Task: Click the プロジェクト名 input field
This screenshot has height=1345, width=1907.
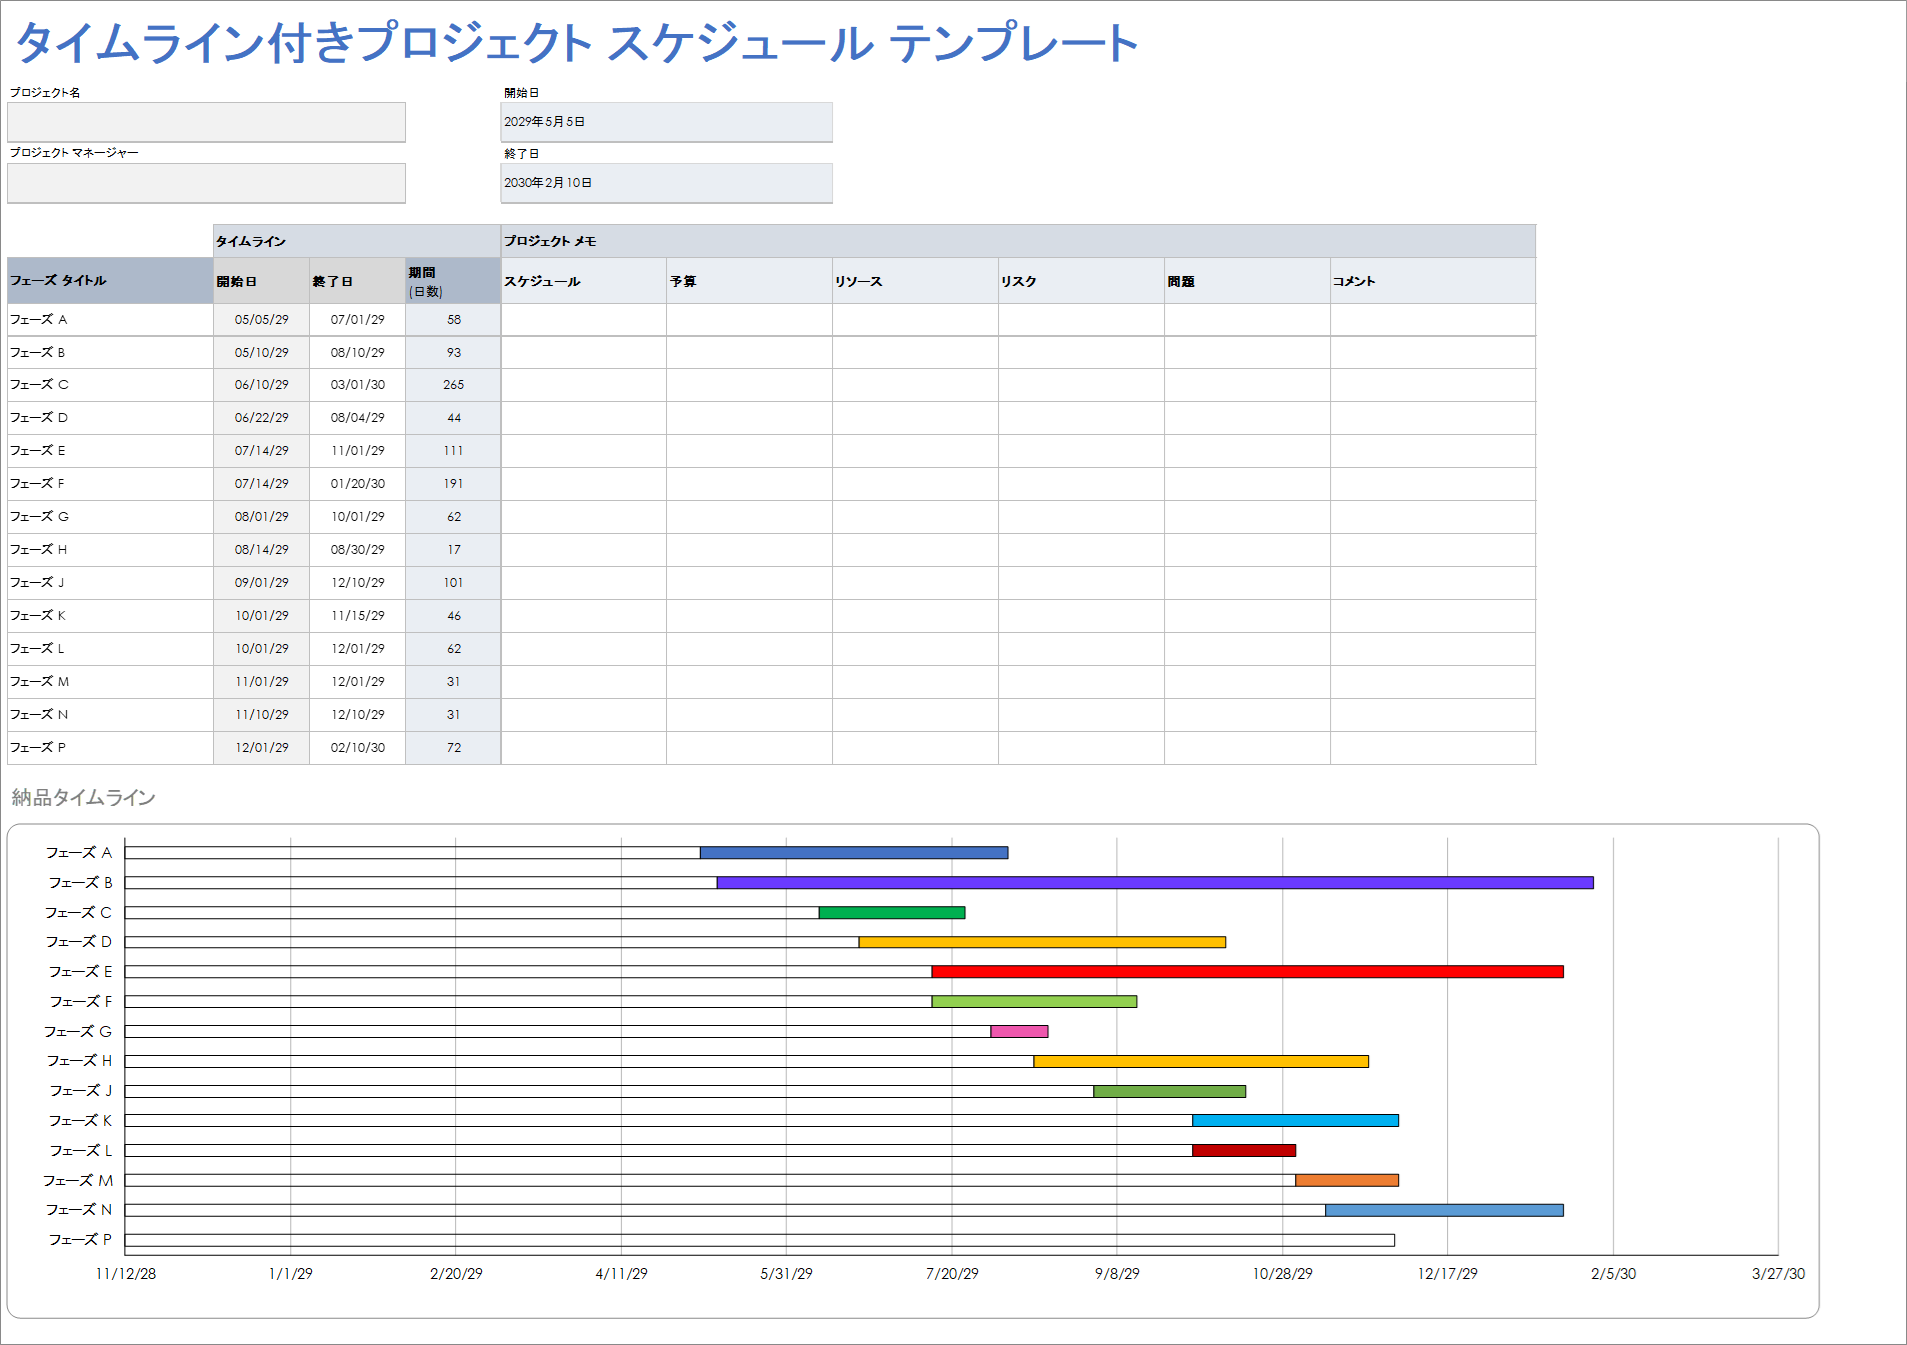Action: coord(206,122)
